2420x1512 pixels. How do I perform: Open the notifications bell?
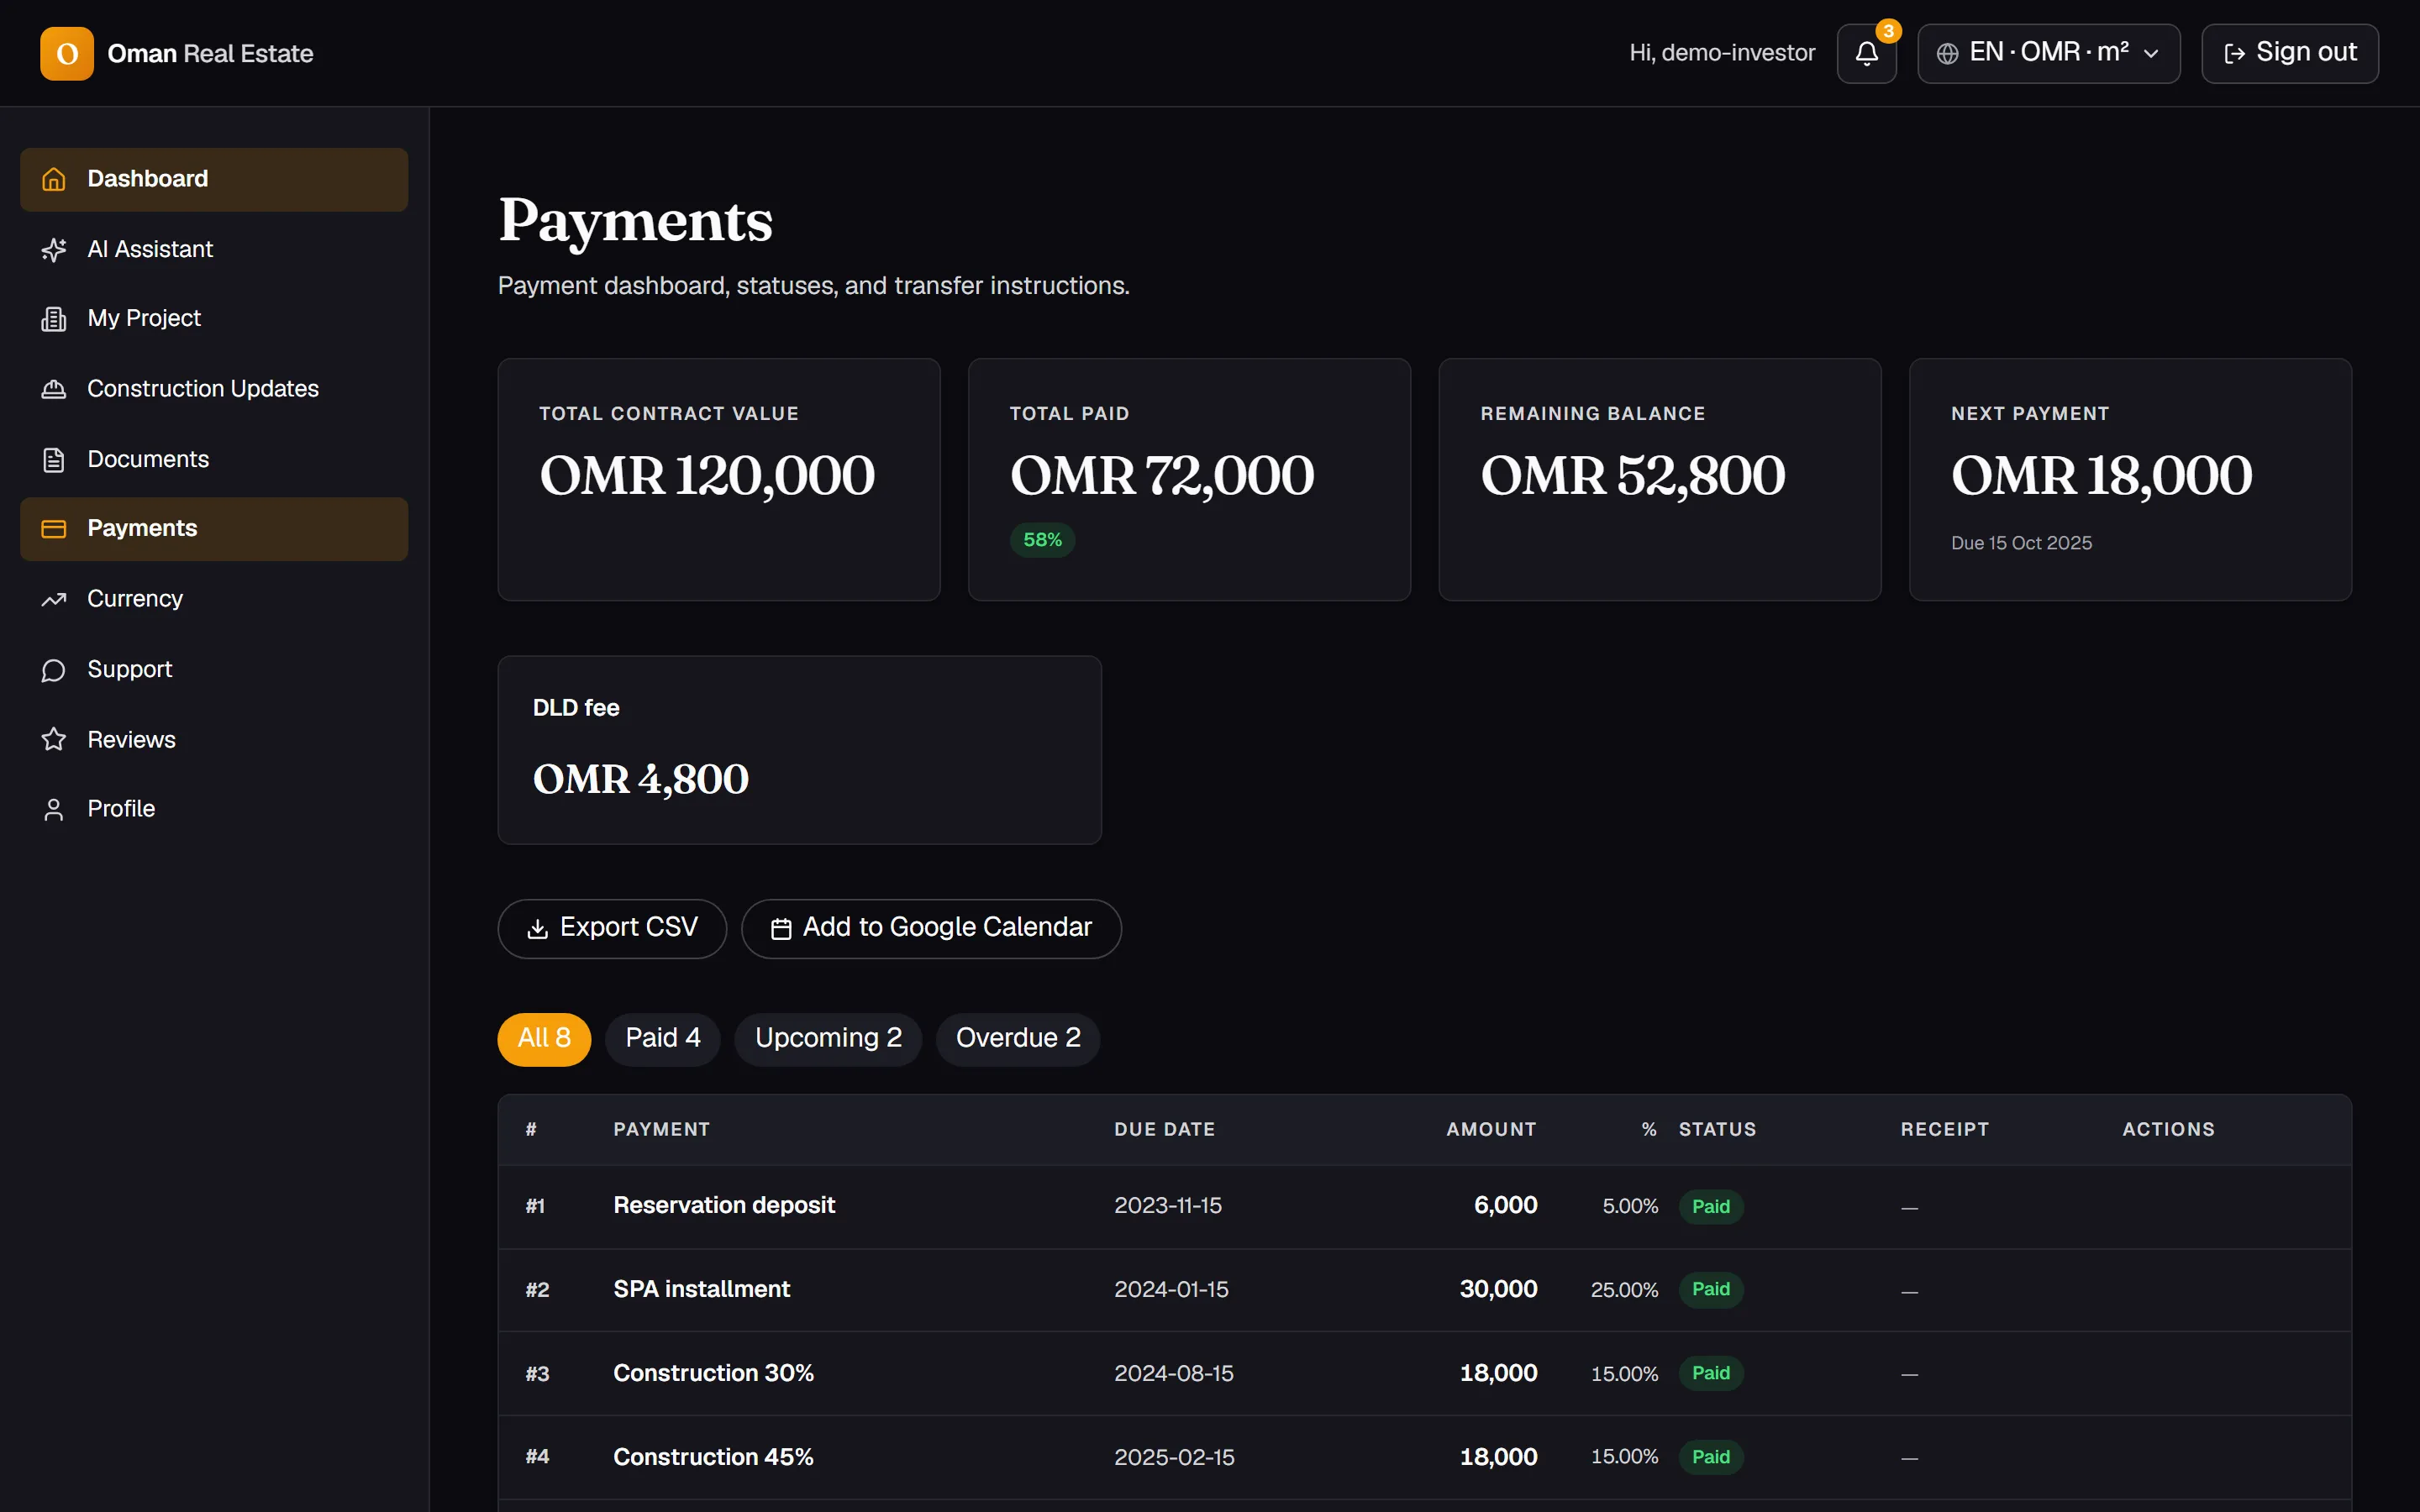tap(1866, 53)
